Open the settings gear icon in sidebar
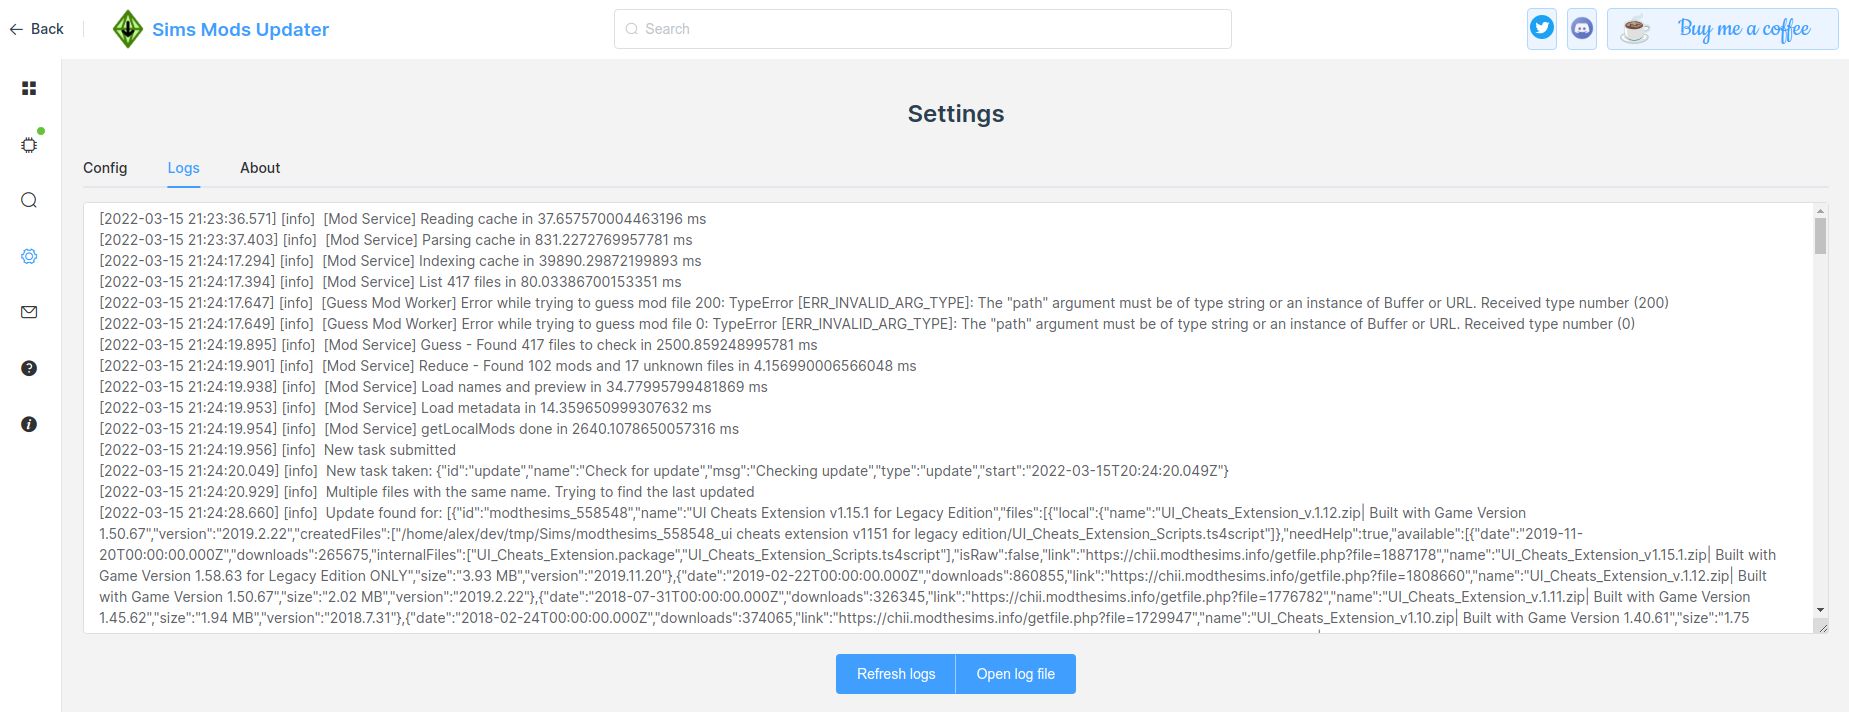 pos(29,256)
